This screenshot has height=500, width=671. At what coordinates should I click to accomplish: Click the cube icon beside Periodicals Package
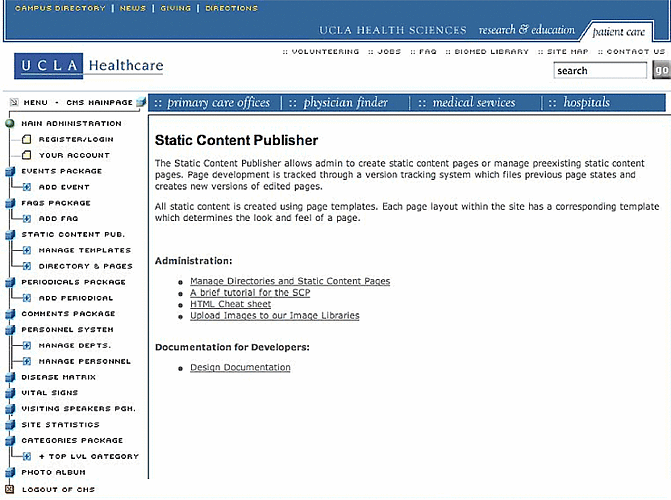tap(10, 282)
